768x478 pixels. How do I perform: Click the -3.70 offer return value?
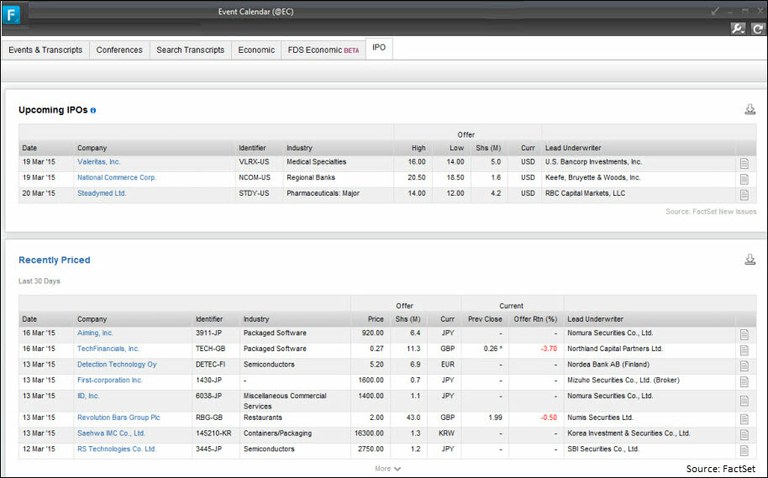(549, 348)
